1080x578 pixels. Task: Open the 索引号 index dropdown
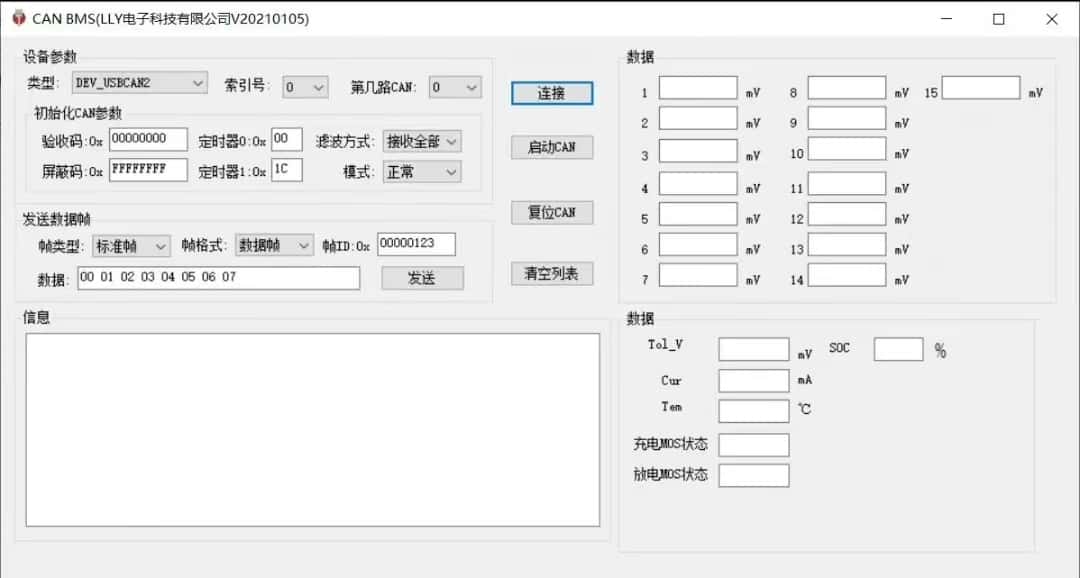coord(305,87)
